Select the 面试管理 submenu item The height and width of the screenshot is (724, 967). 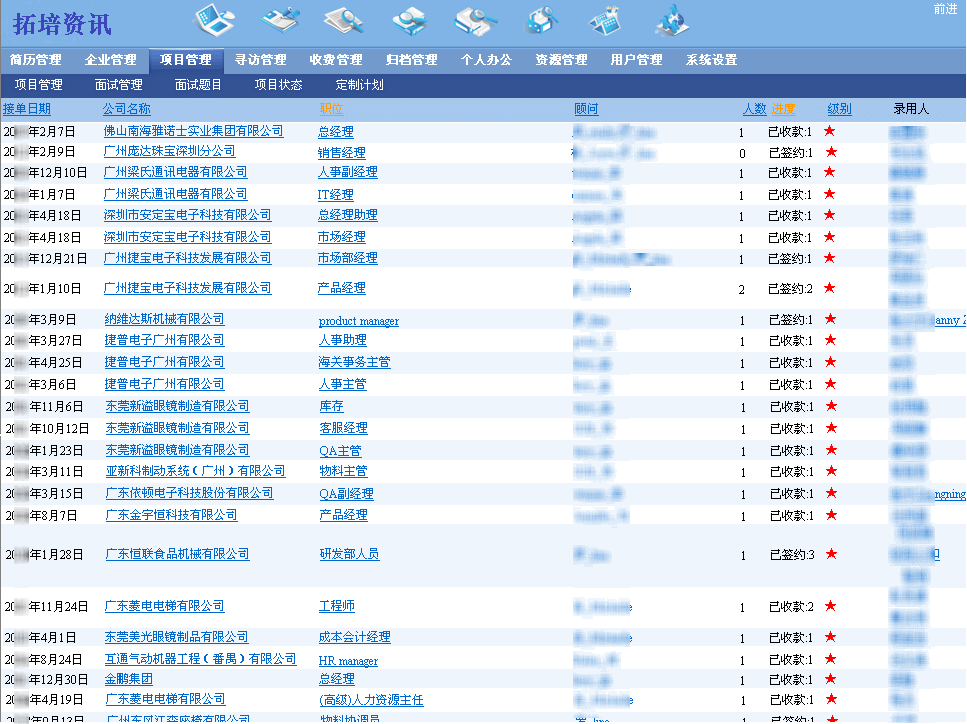[x=119, y=84]
